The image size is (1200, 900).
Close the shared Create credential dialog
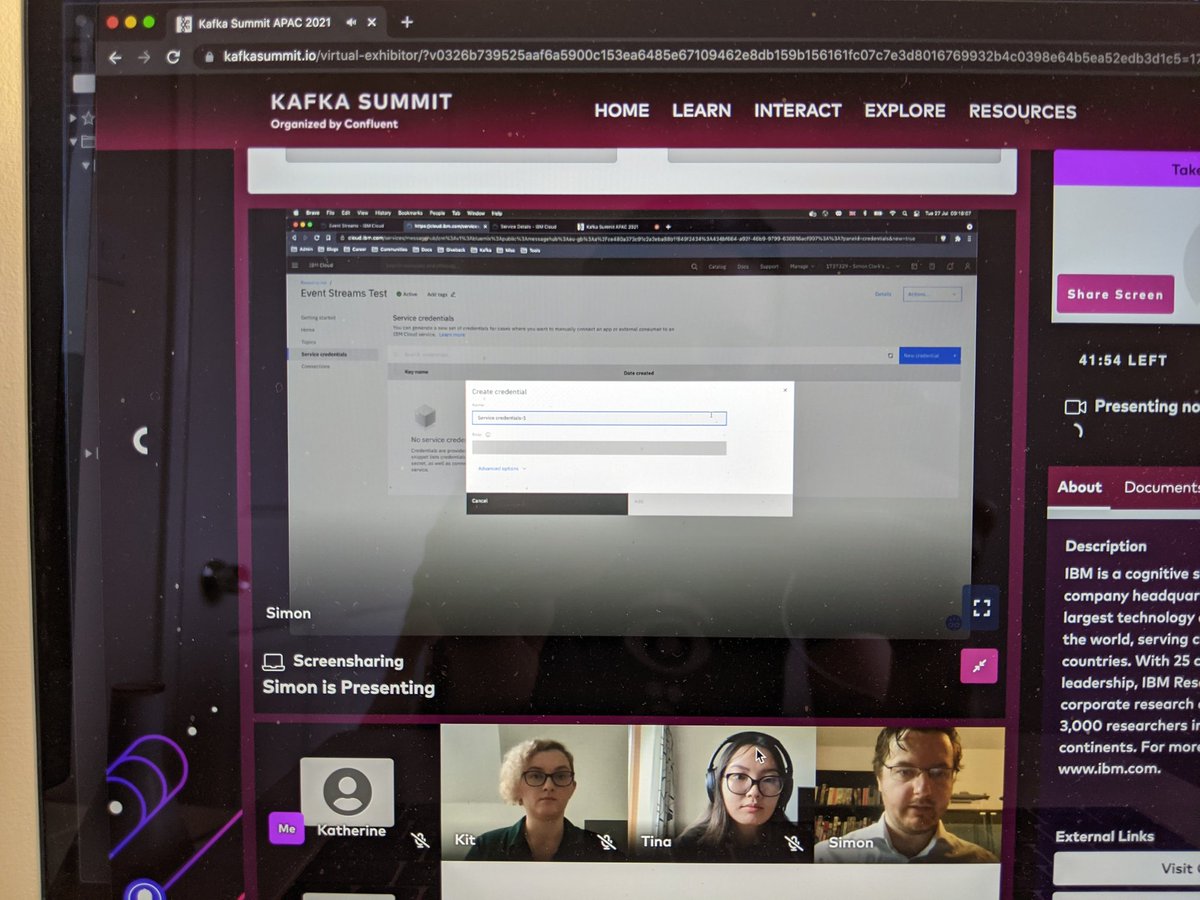pos(784,391)
